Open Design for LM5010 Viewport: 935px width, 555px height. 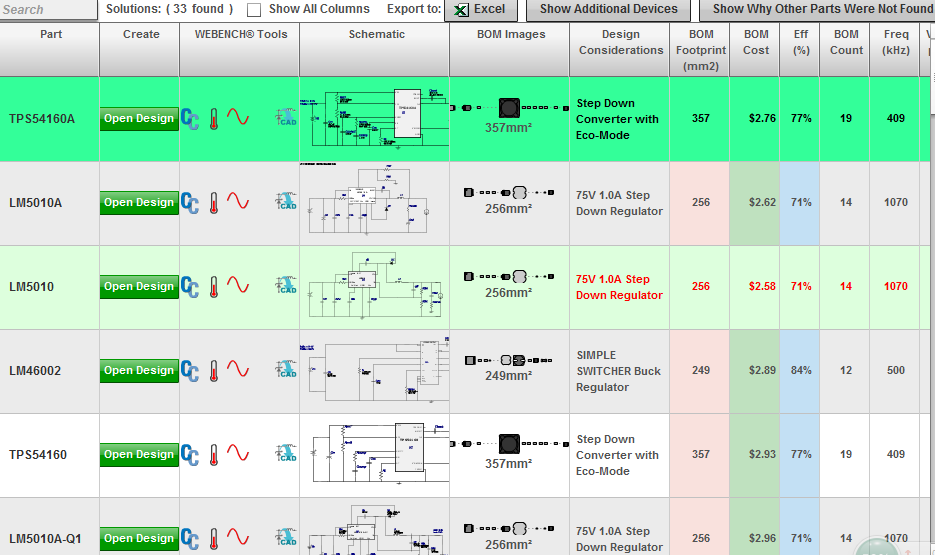[139, 287]
